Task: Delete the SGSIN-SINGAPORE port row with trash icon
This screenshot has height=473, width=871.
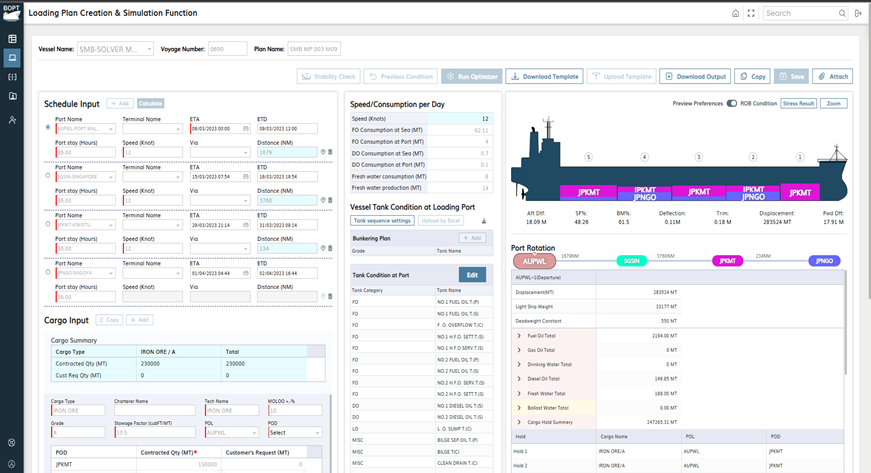Action: (331, 200)
